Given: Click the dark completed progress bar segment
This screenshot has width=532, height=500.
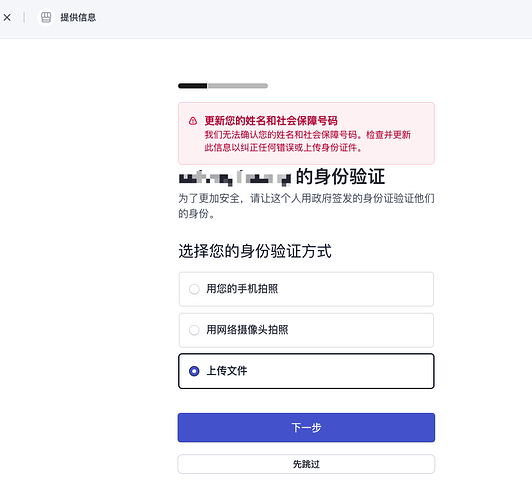Looking at the screenshot, I should click(192, 86).
